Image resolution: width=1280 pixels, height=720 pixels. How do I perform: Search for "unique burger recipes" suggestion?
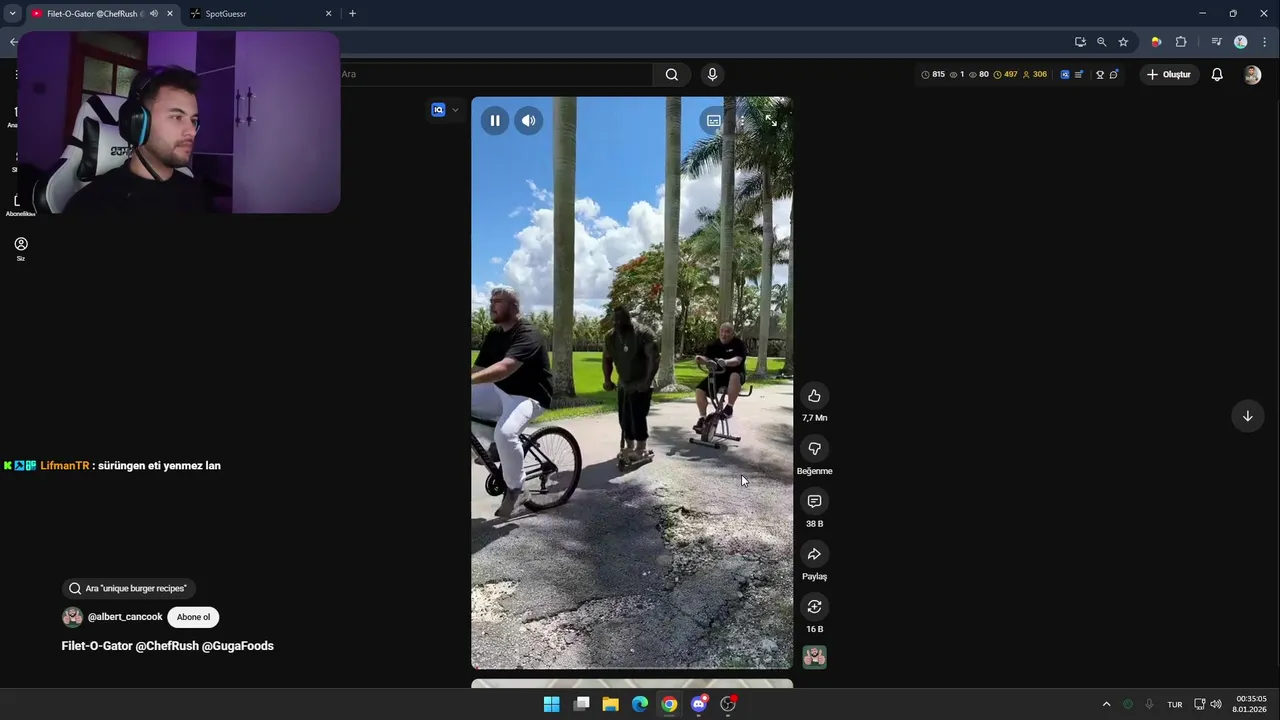[x=127, y=589]
